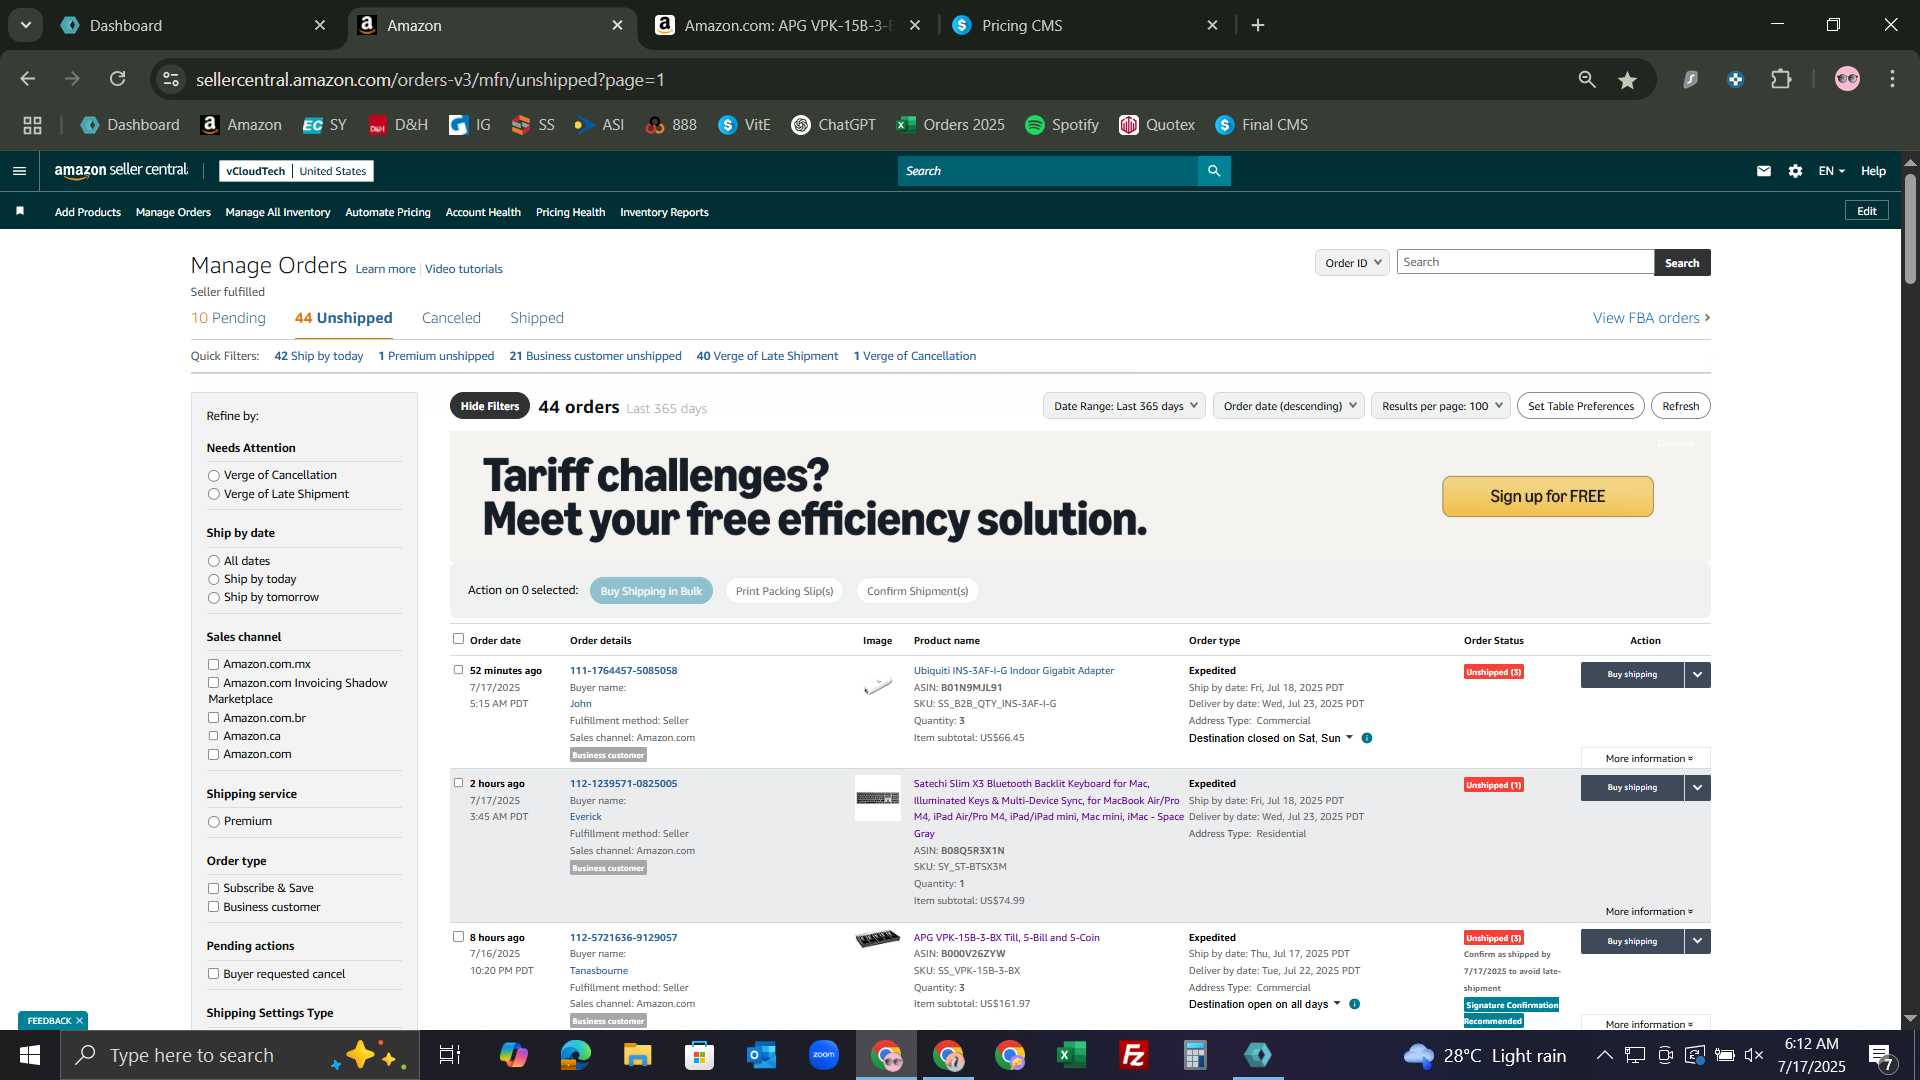This screenshot has width=1920, height=1080.
Task: Open Excel from the taskbar
Action: (1071, 1055)
